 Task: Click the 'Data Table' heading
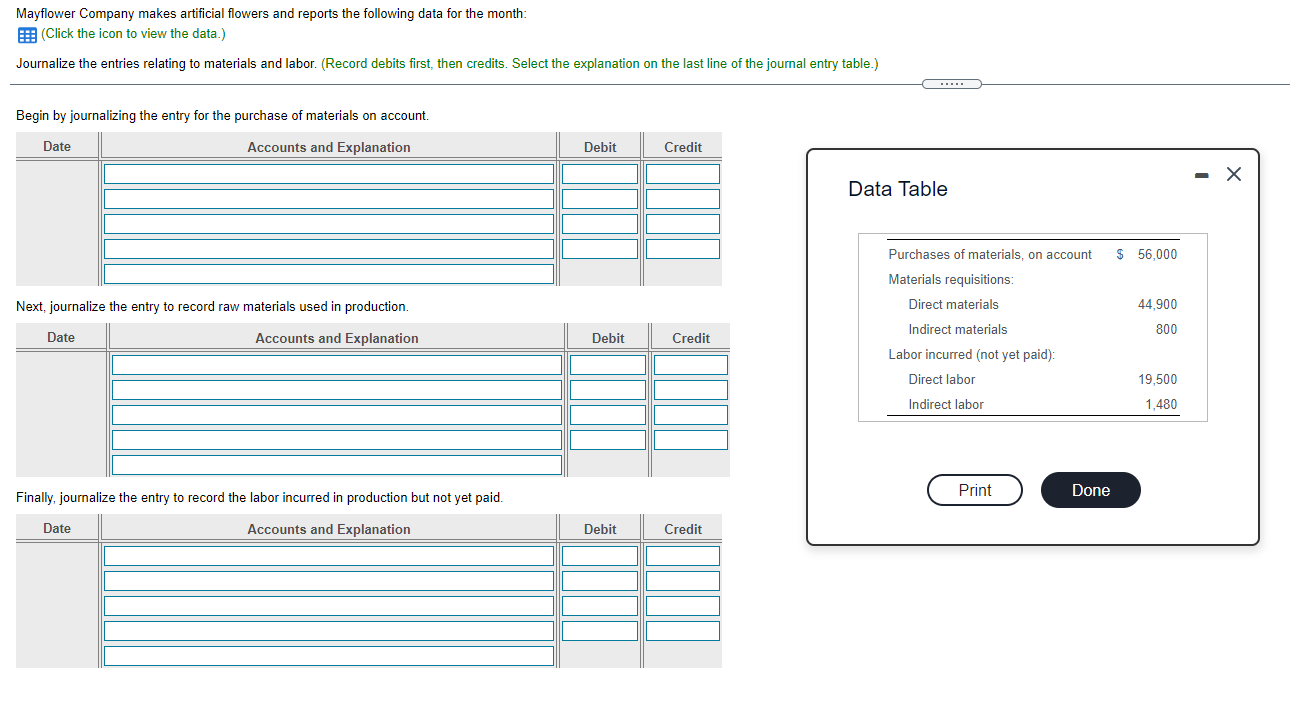898,189
